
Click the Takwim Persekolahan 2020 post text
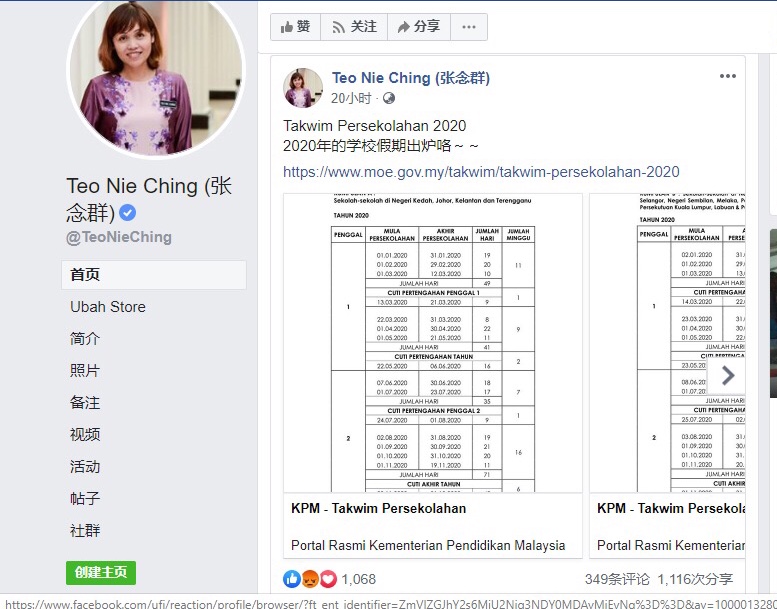(x=375, y=126)
